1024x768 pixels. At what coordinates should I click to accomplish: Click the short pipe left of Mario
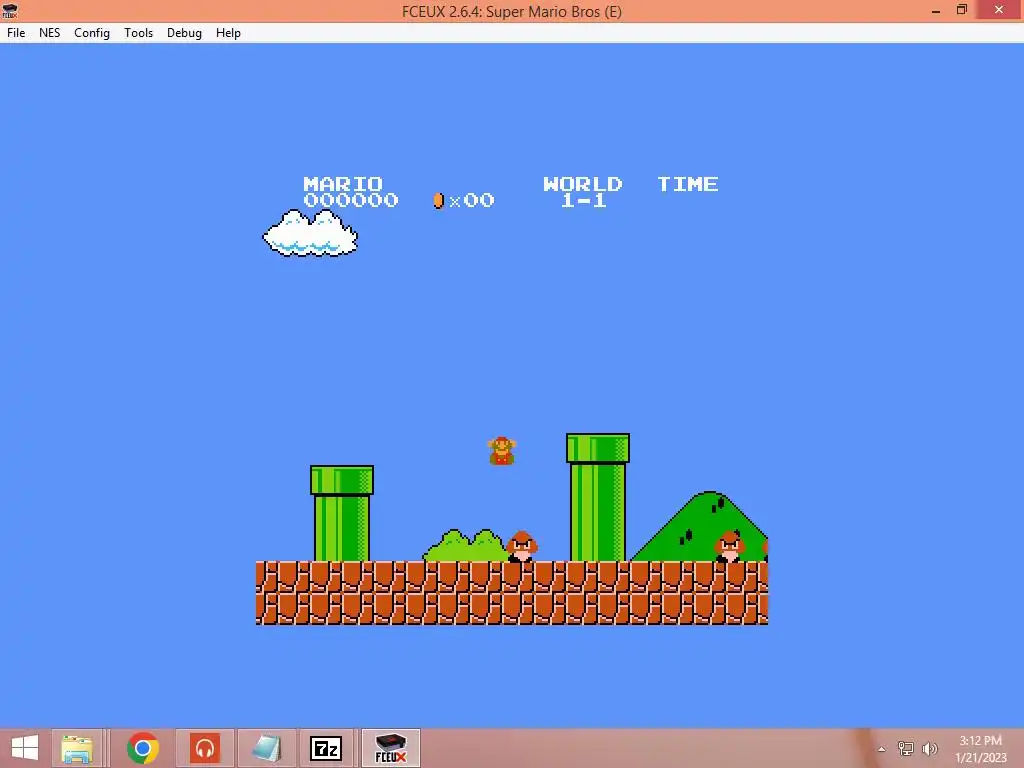pyautogui.click(x=342, y=513)
